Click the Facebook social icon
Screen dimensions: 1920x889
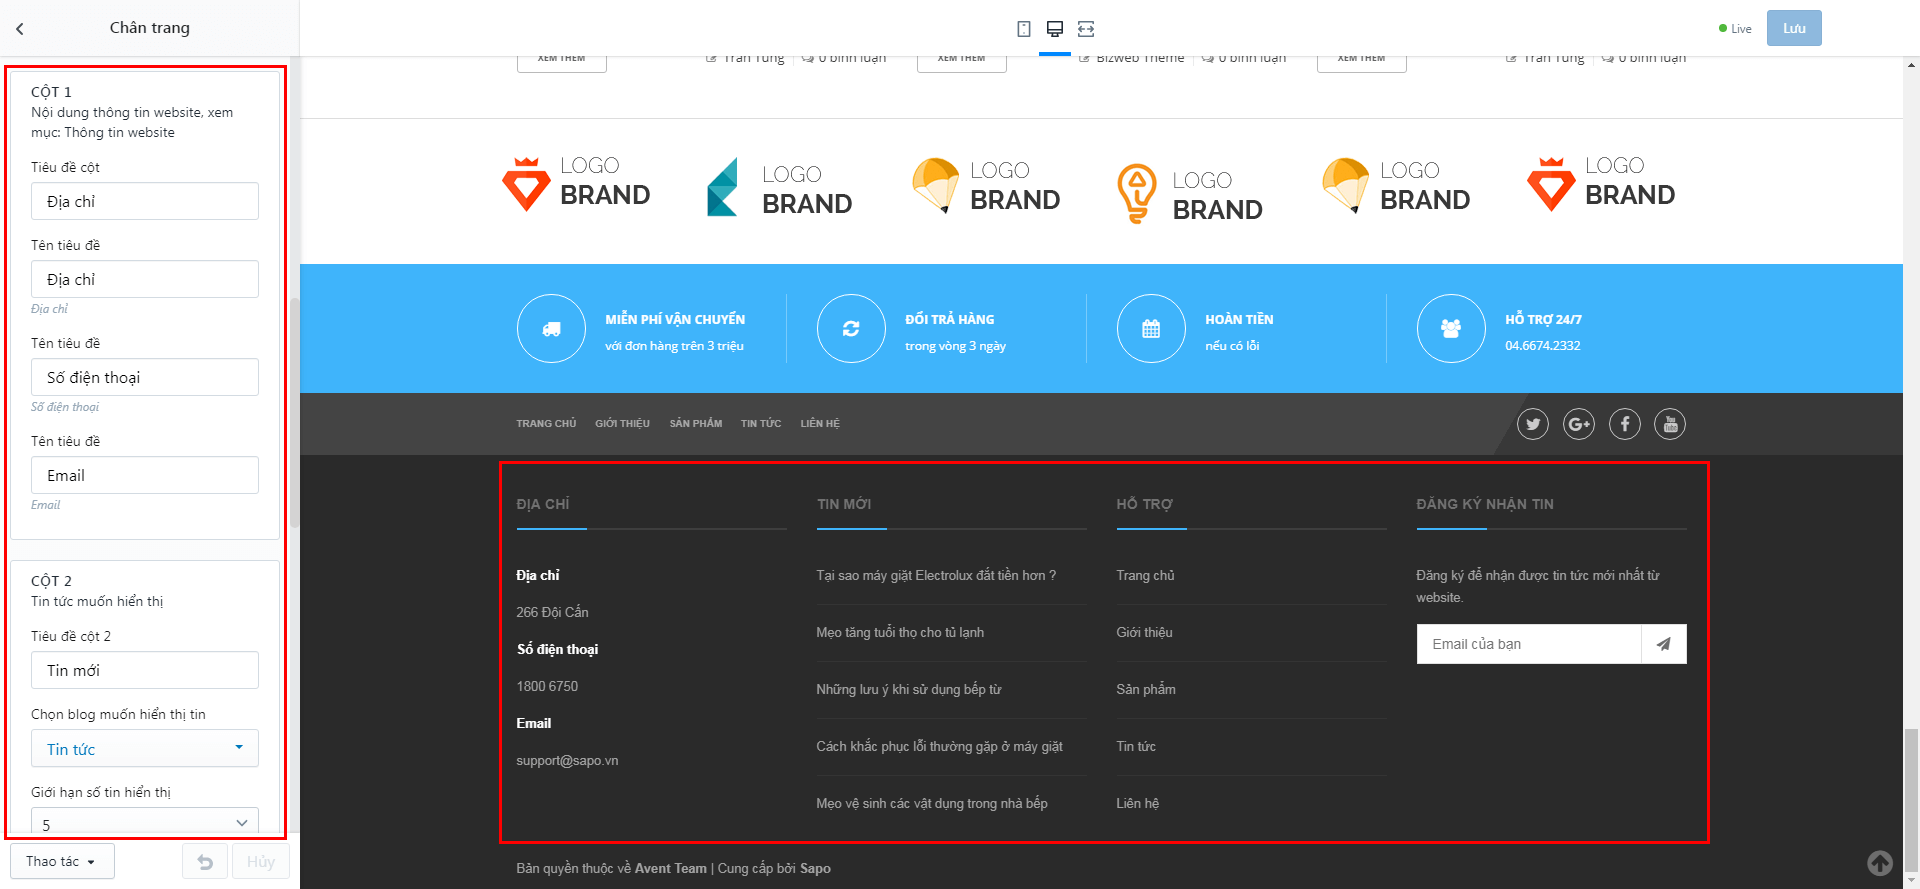point(1625,424)
